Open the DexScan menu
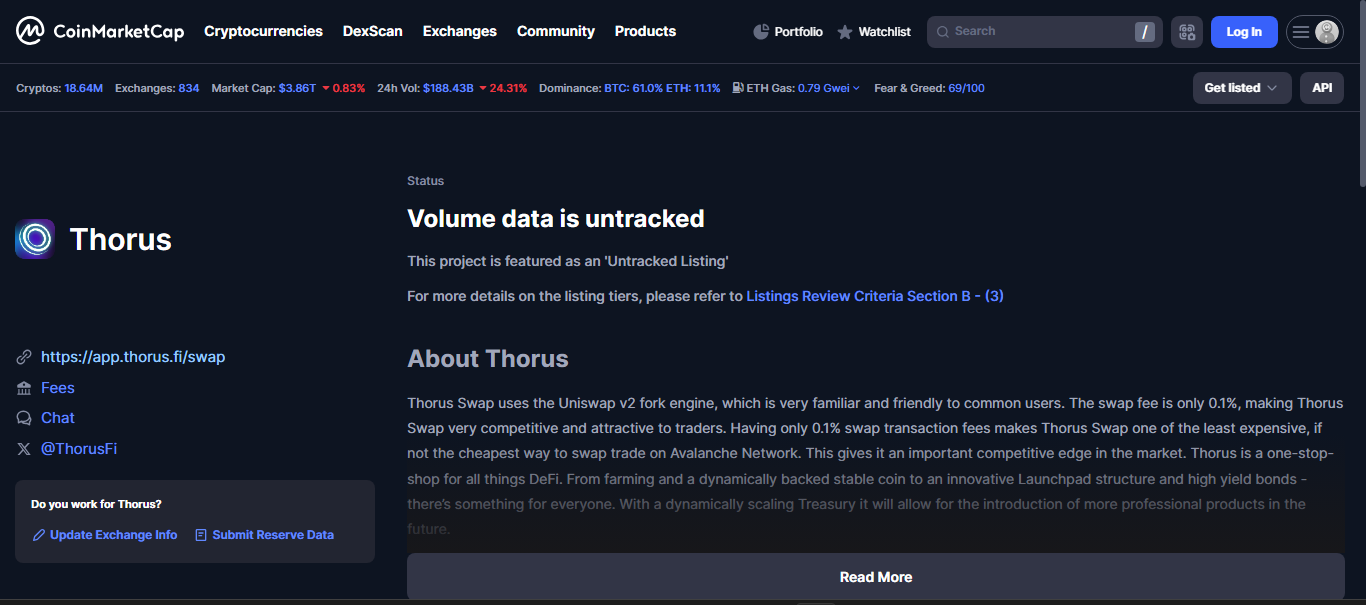 [373, 31]
